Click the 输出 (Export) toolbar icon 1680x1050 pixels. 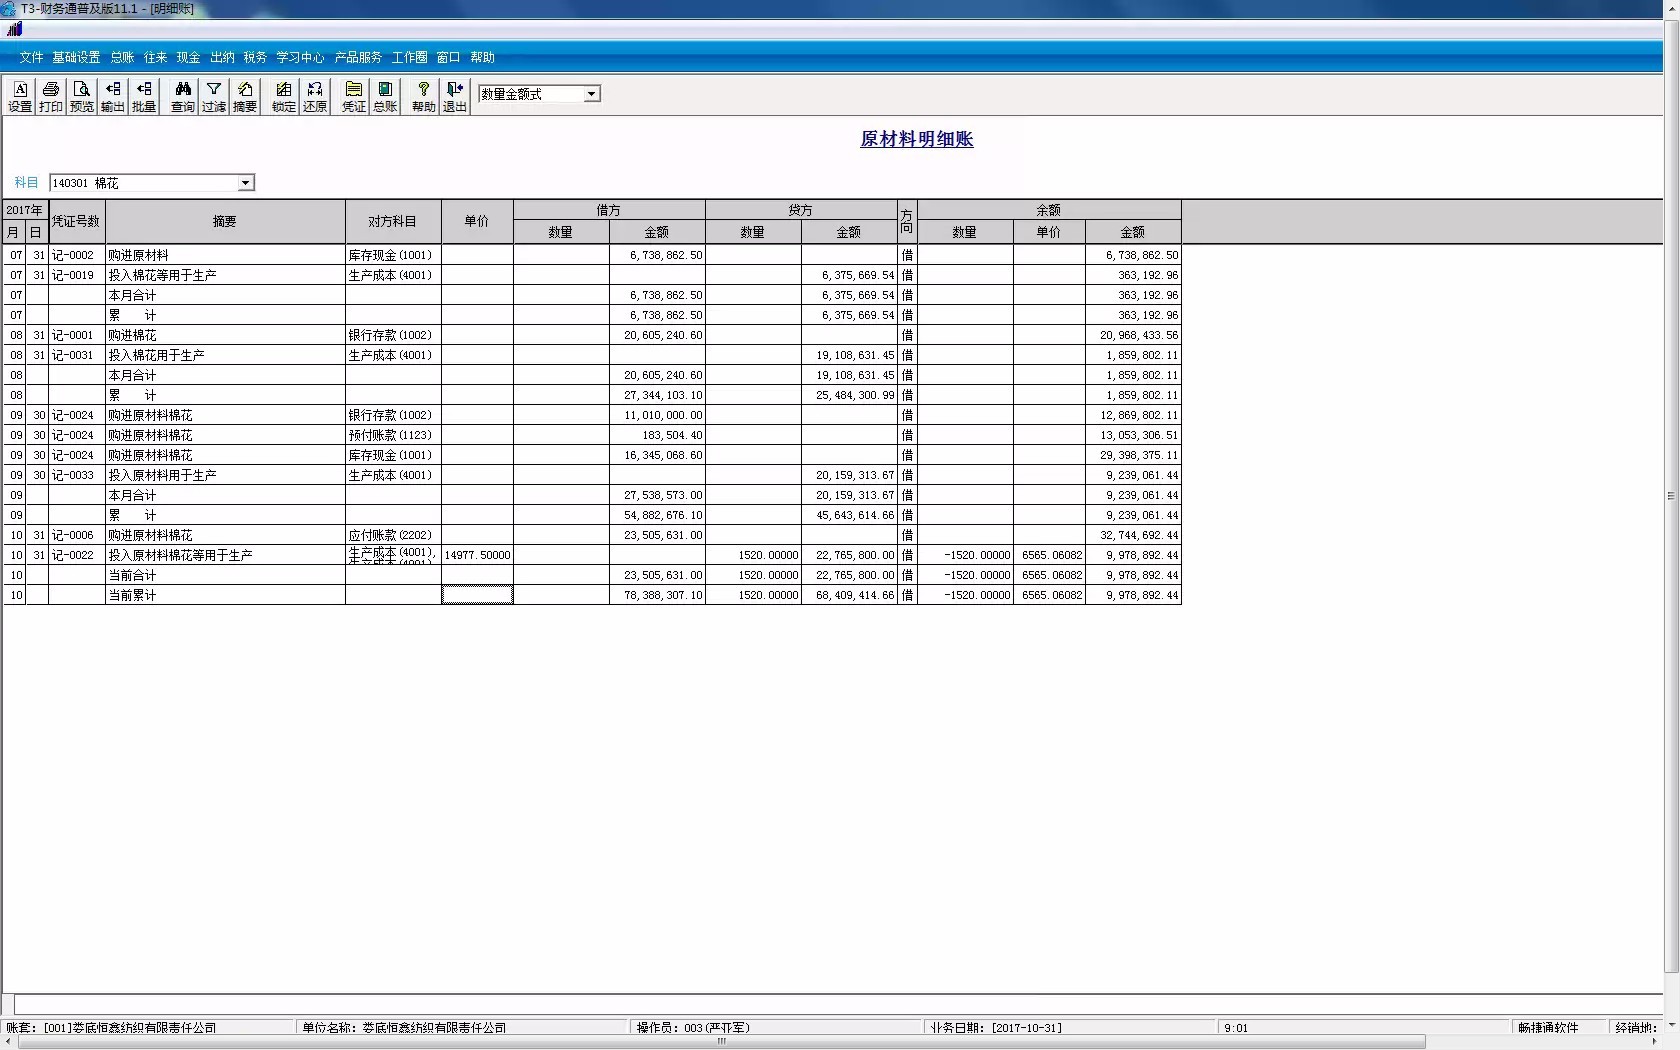coord(113,97)
